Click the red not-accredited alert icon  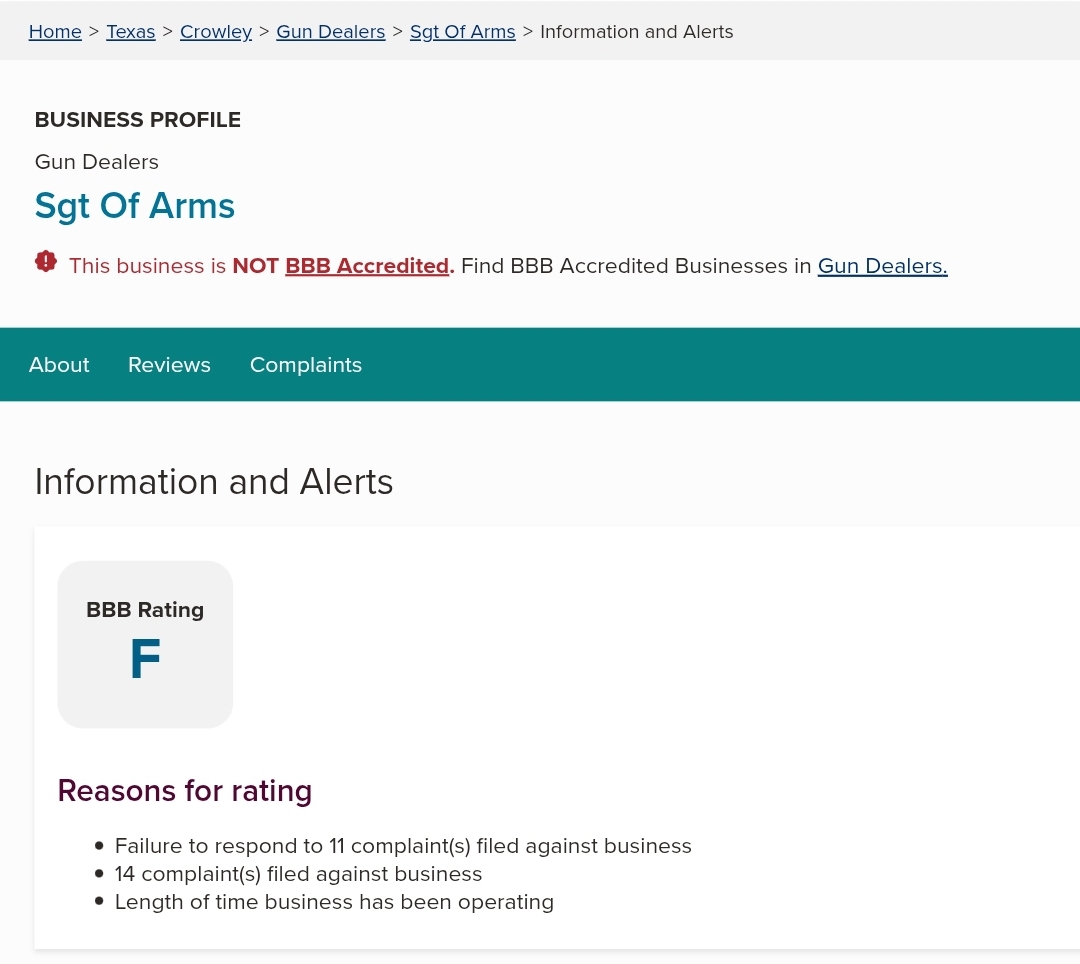[46, 262]
